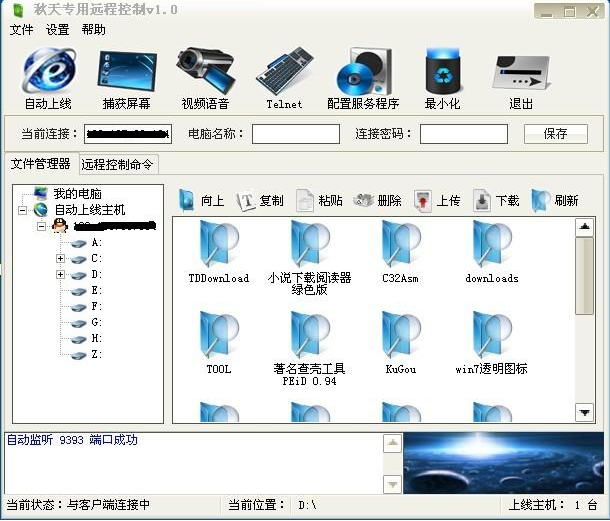Collapse the 自动上线主机 tree node
The image size is (610, 521).
click(22, 210)
